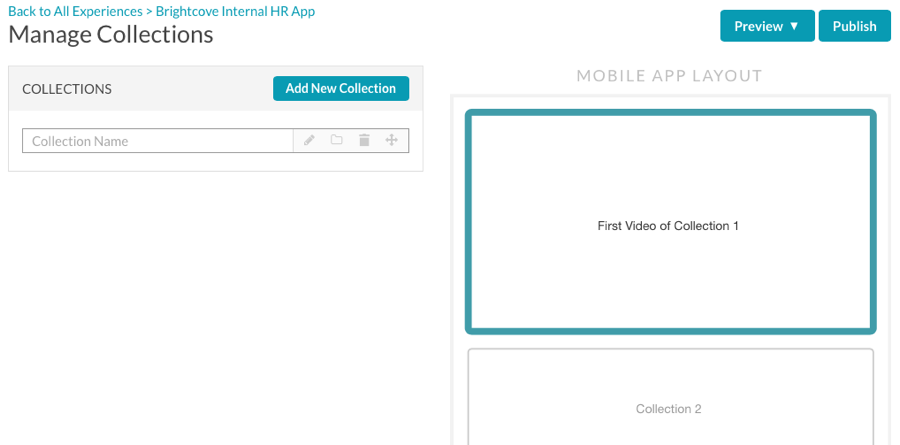Open the Preview dropdown menu
900x445 pixels.
[767, 26]
